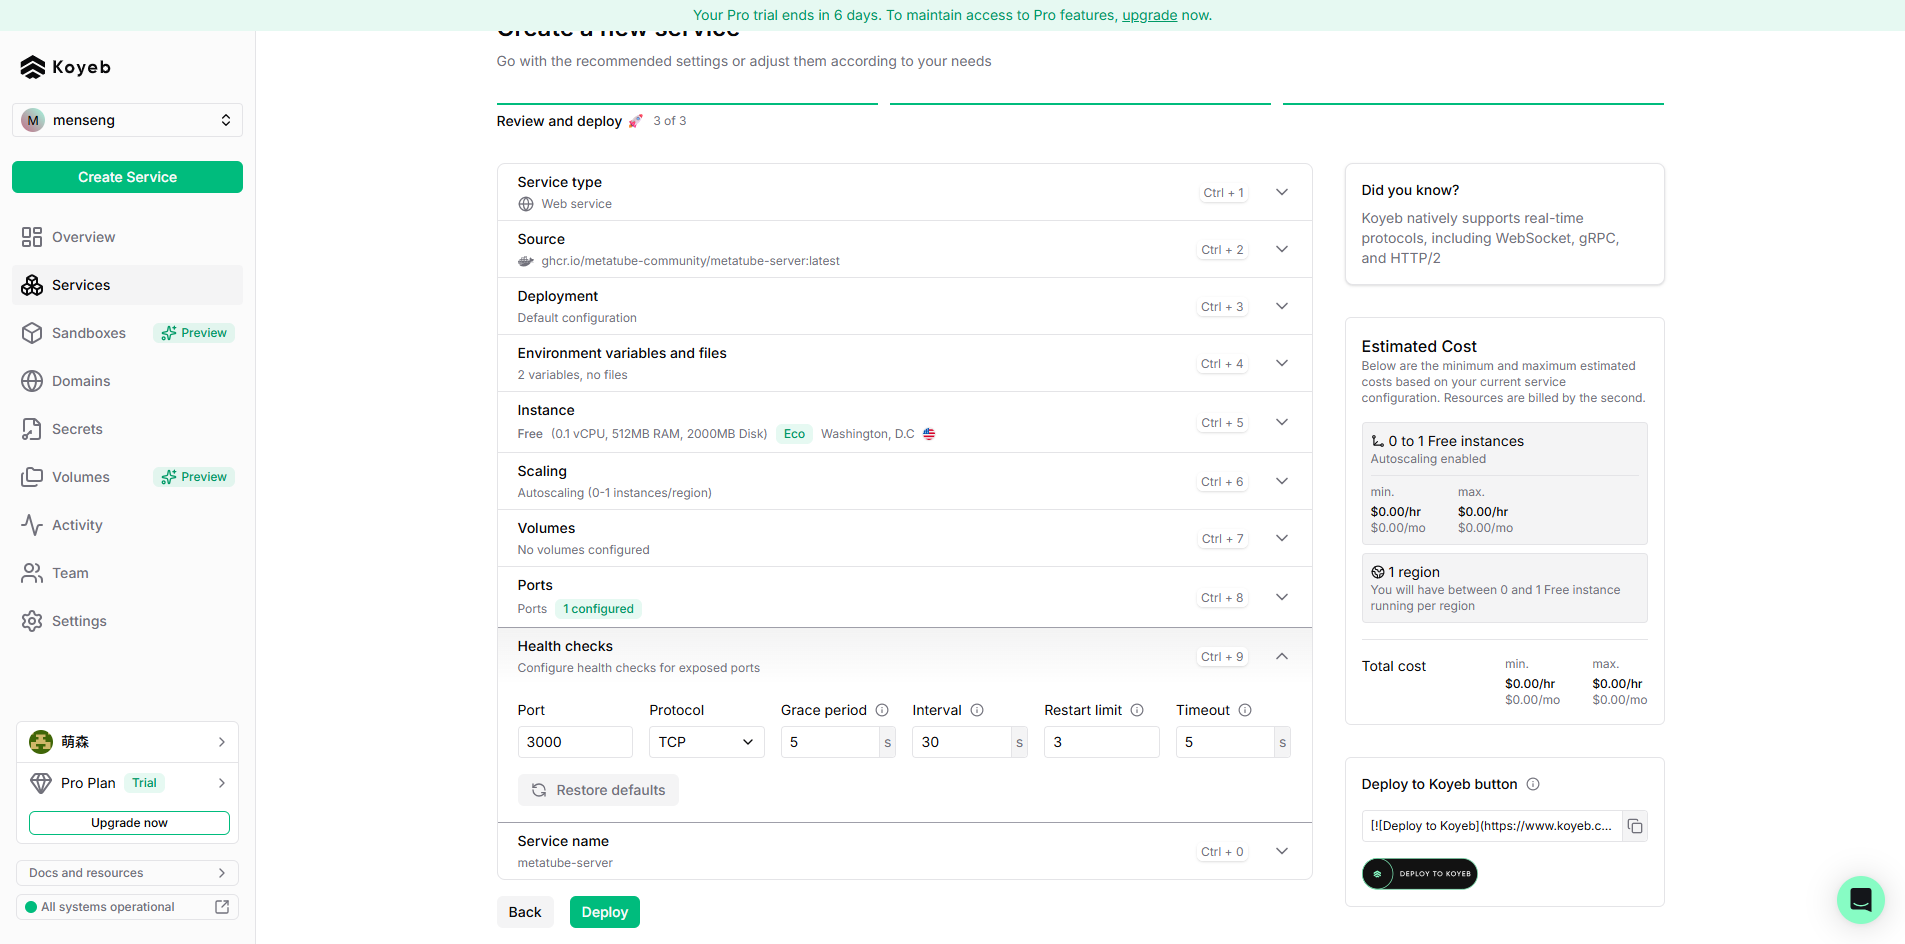This screenshot has width=1905, height=944.
Task: Click Restore defaults for health checks
Action: pyautogui.click(x=598, y=790)
